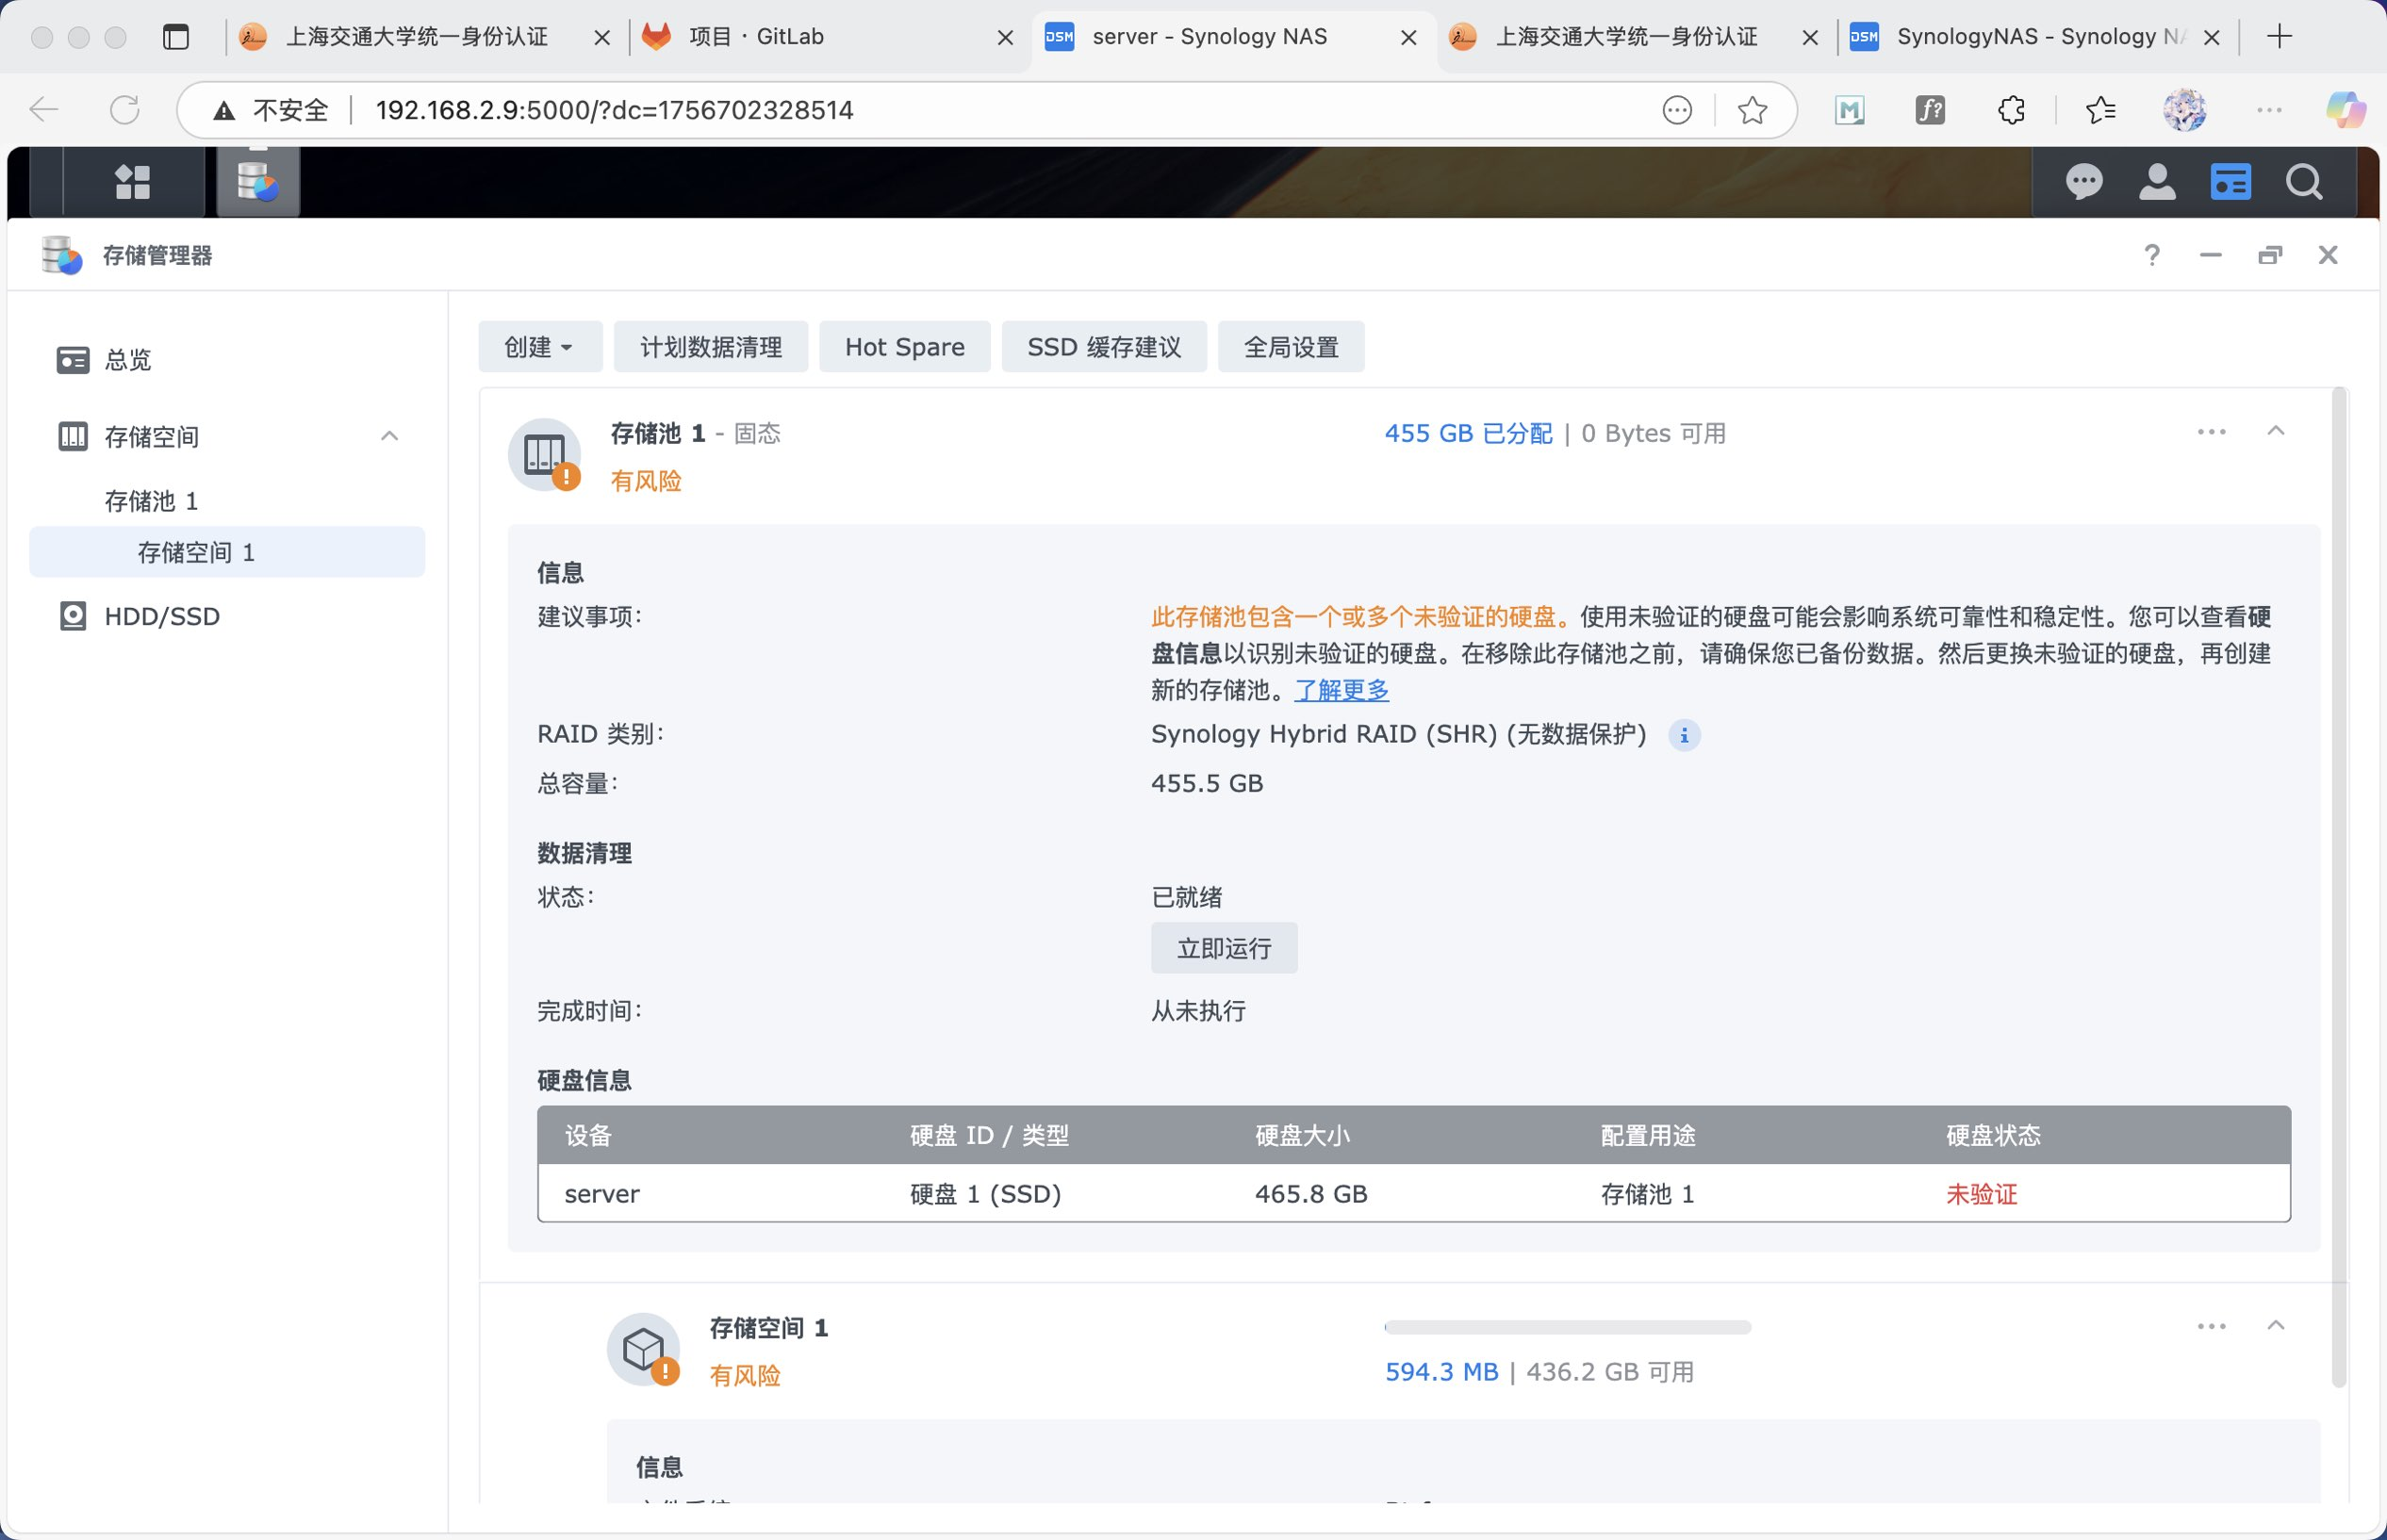Click the browser reload icon
The width and height of the screenshot is (2387, 1540).
(125, 110)
